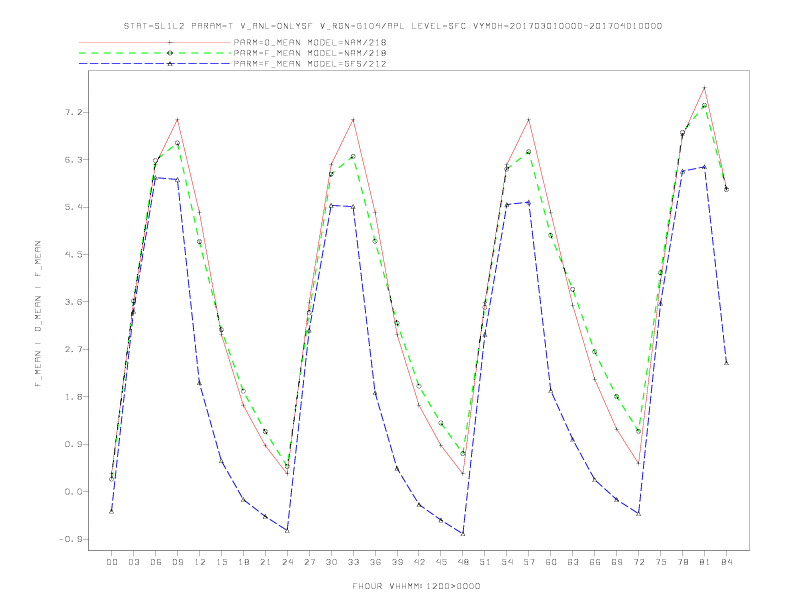Click the x-axis tick label 03

point(133,562)
